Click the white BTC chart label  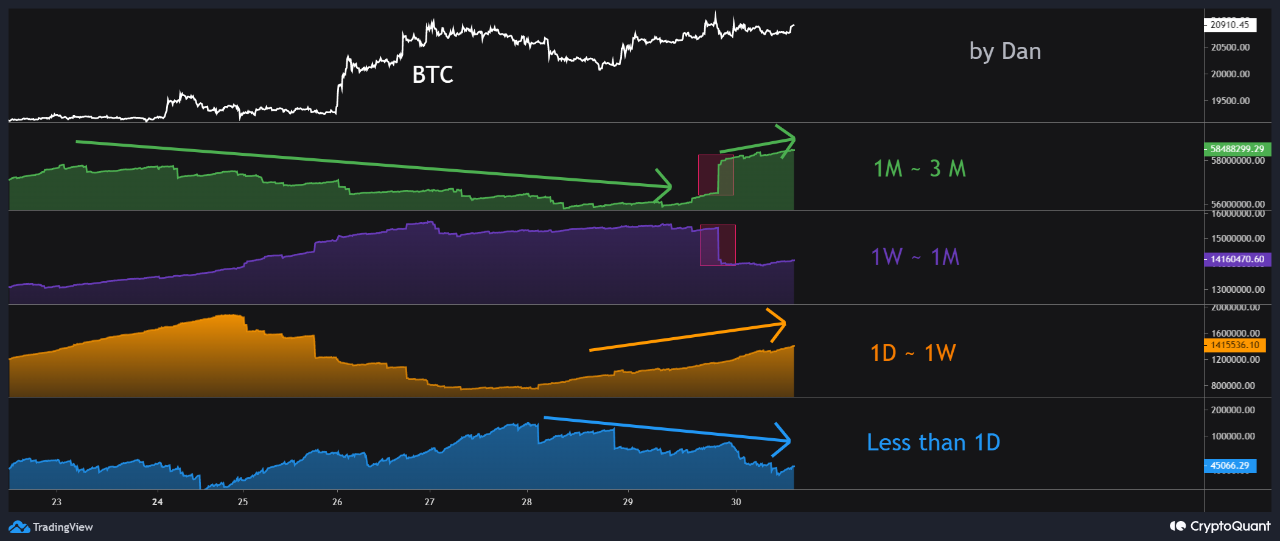coord(433,75)
